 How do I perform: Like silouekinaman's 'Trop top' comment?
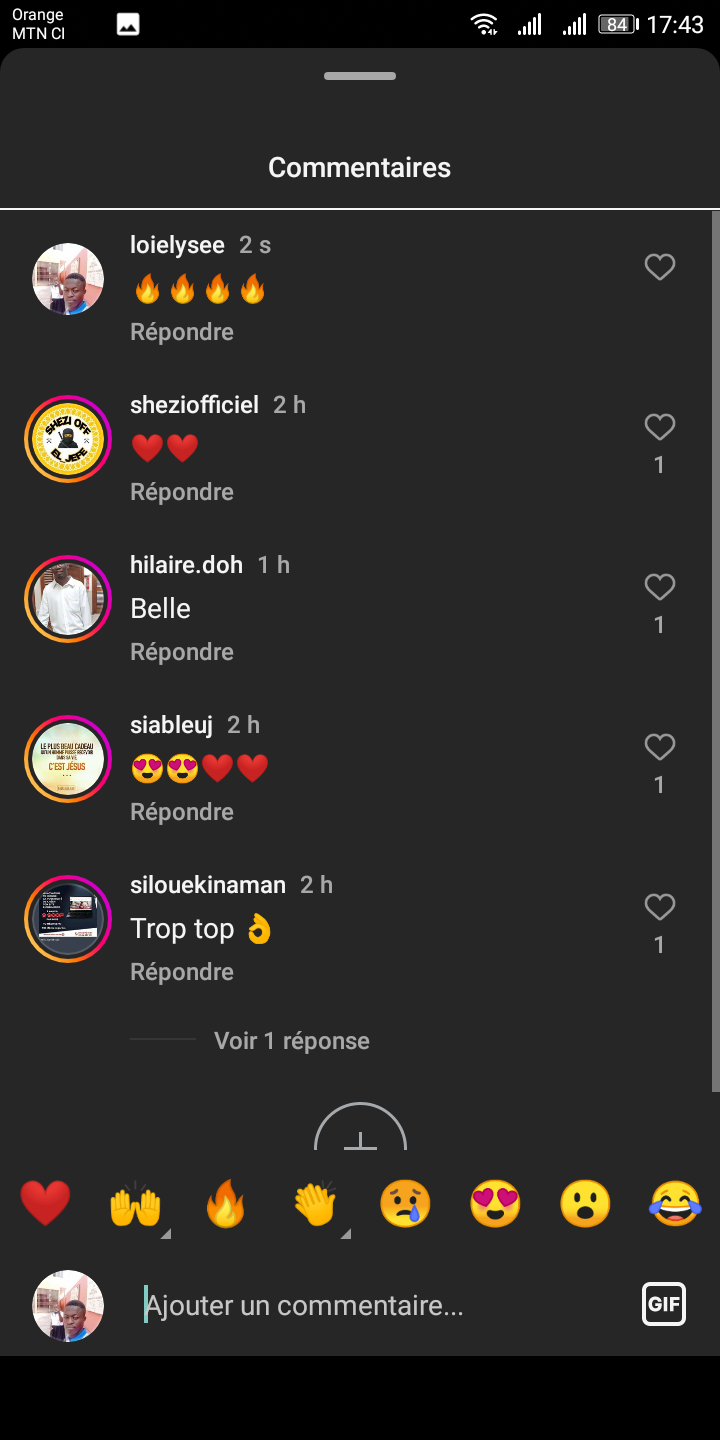point(659,907)
